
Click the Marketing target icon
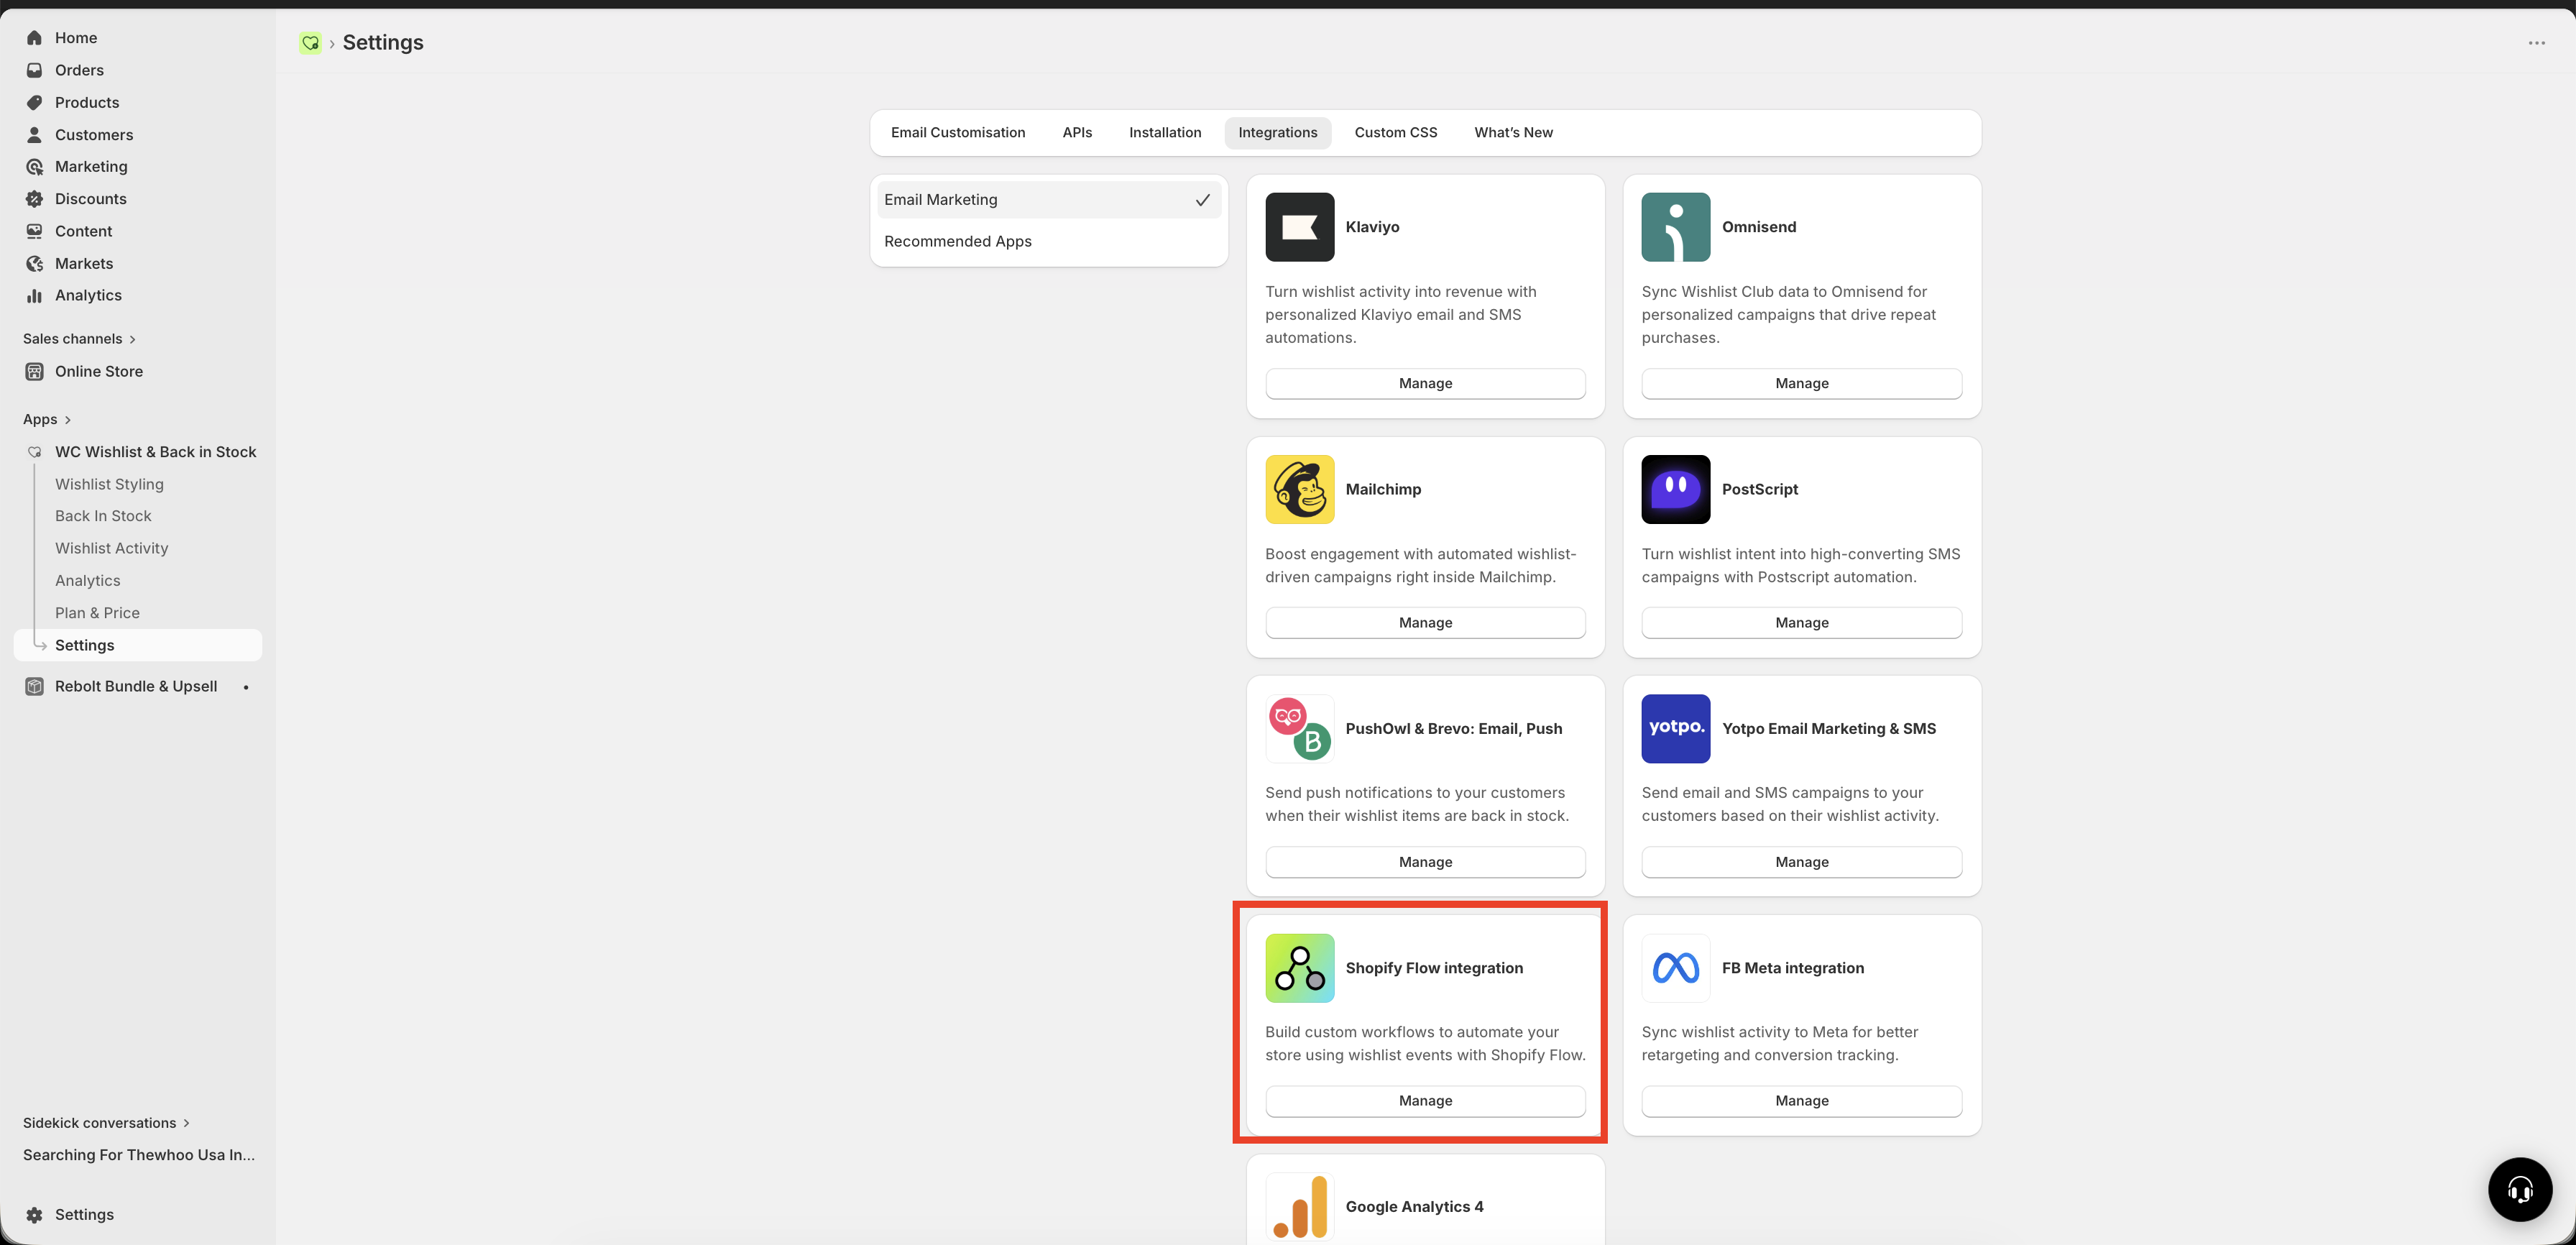pyautogui.click(x=34, y=166)
